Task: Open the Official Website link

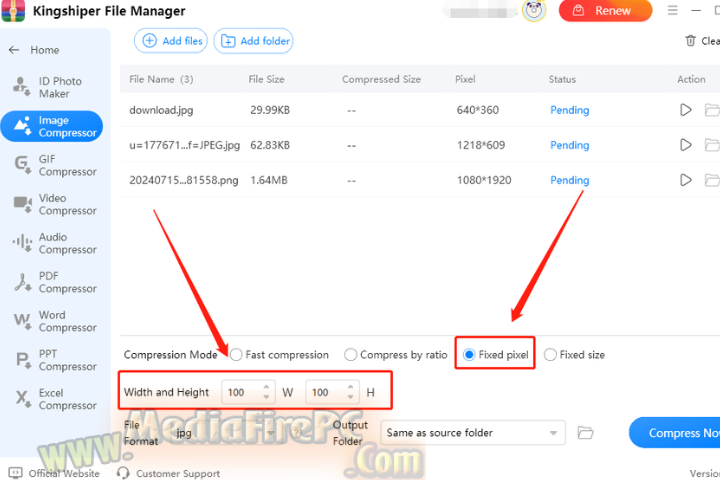Action: (x=54, y=473)
